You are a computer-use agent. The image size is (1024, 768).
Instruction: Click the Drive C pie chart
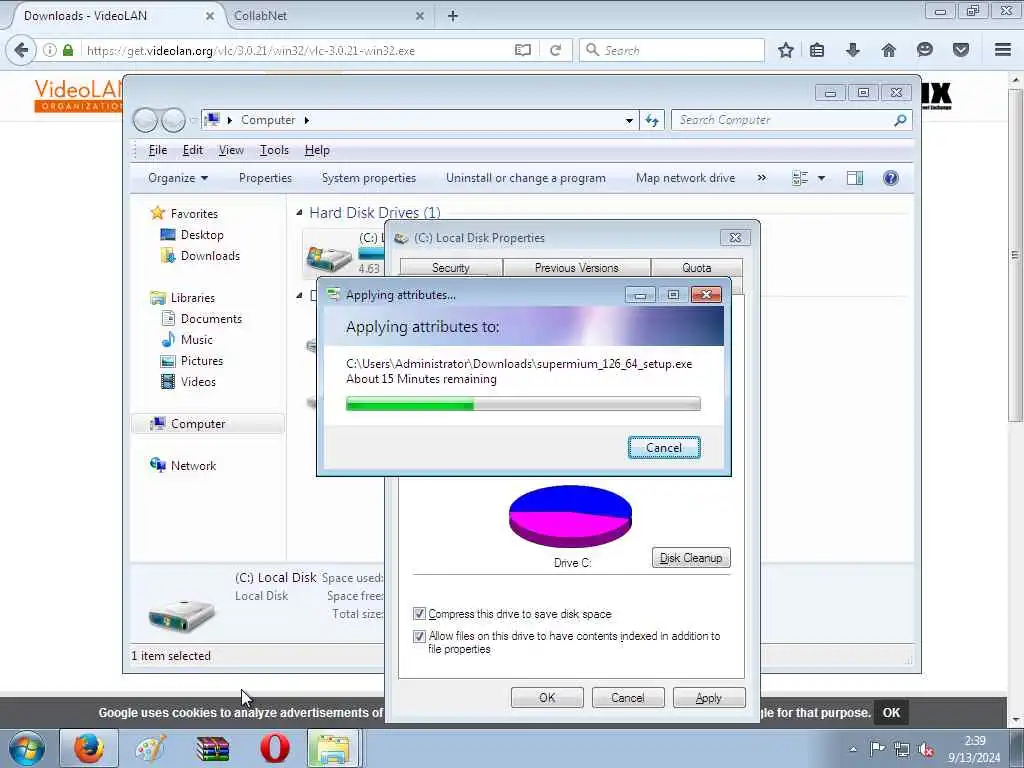pyautogui.click(x=570, y=517)
